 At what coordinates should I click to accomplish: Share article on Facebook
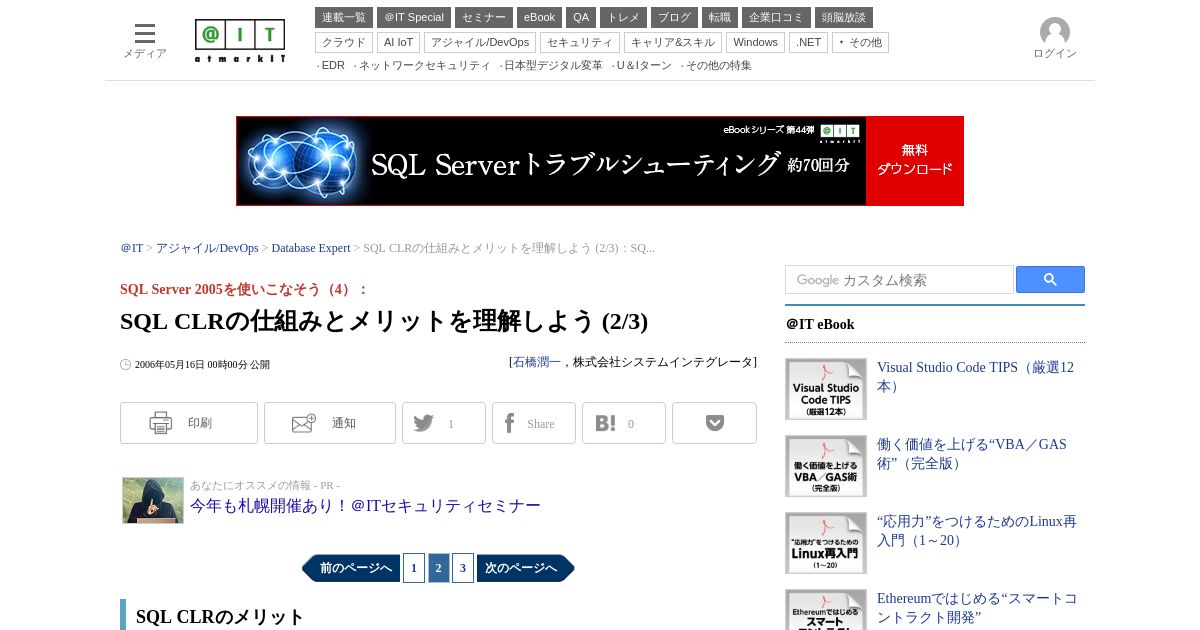coord(534,423)
